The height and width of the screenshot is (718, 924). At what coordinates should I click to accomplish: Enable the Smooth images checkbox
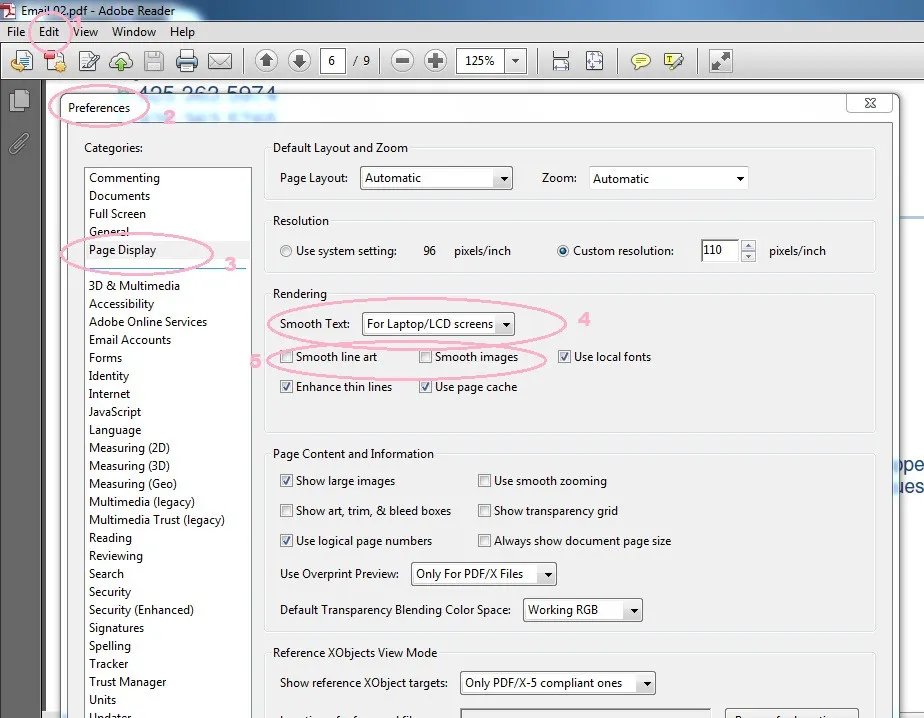coord(425,357)
